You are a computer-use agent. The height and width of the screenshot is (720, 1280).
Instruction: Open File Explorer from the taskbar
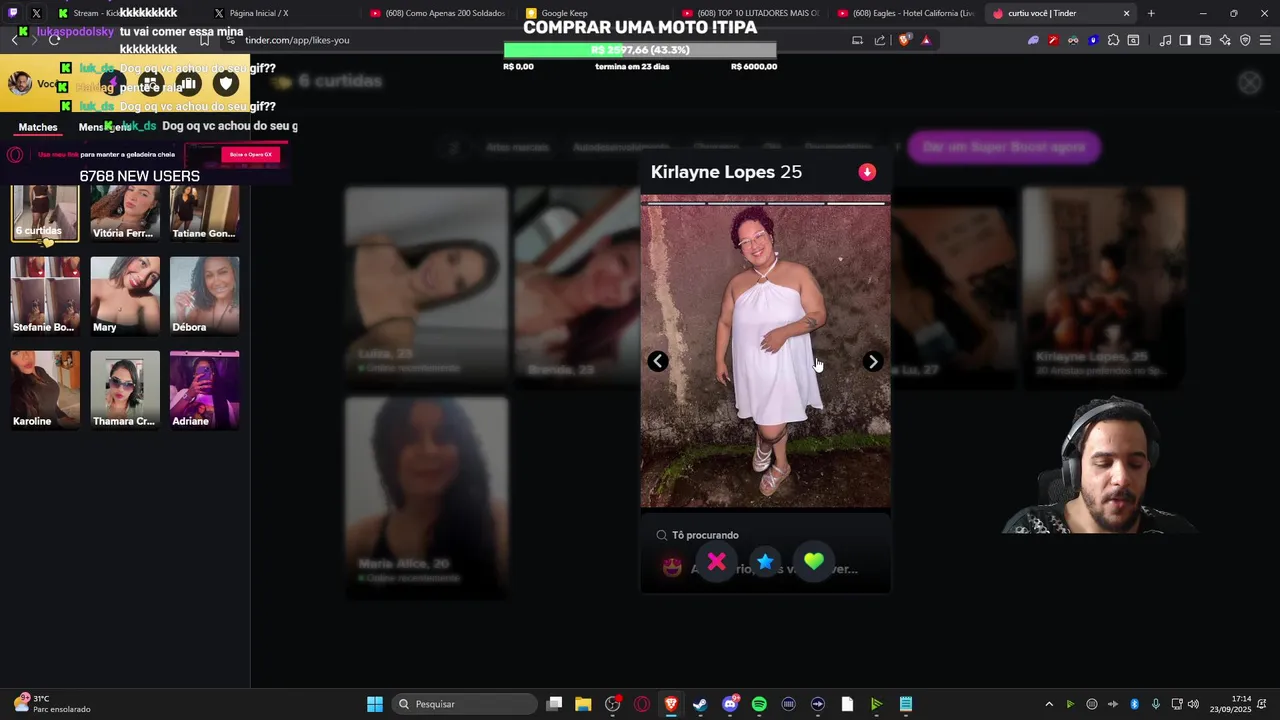pos(583,704)
